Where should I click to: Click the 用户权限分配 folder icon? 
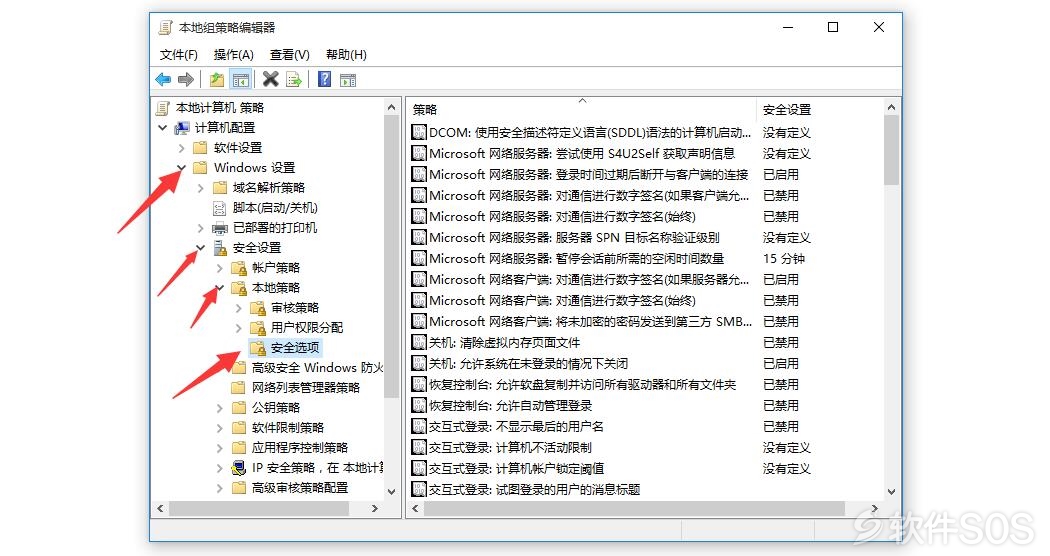coord(258,328)
